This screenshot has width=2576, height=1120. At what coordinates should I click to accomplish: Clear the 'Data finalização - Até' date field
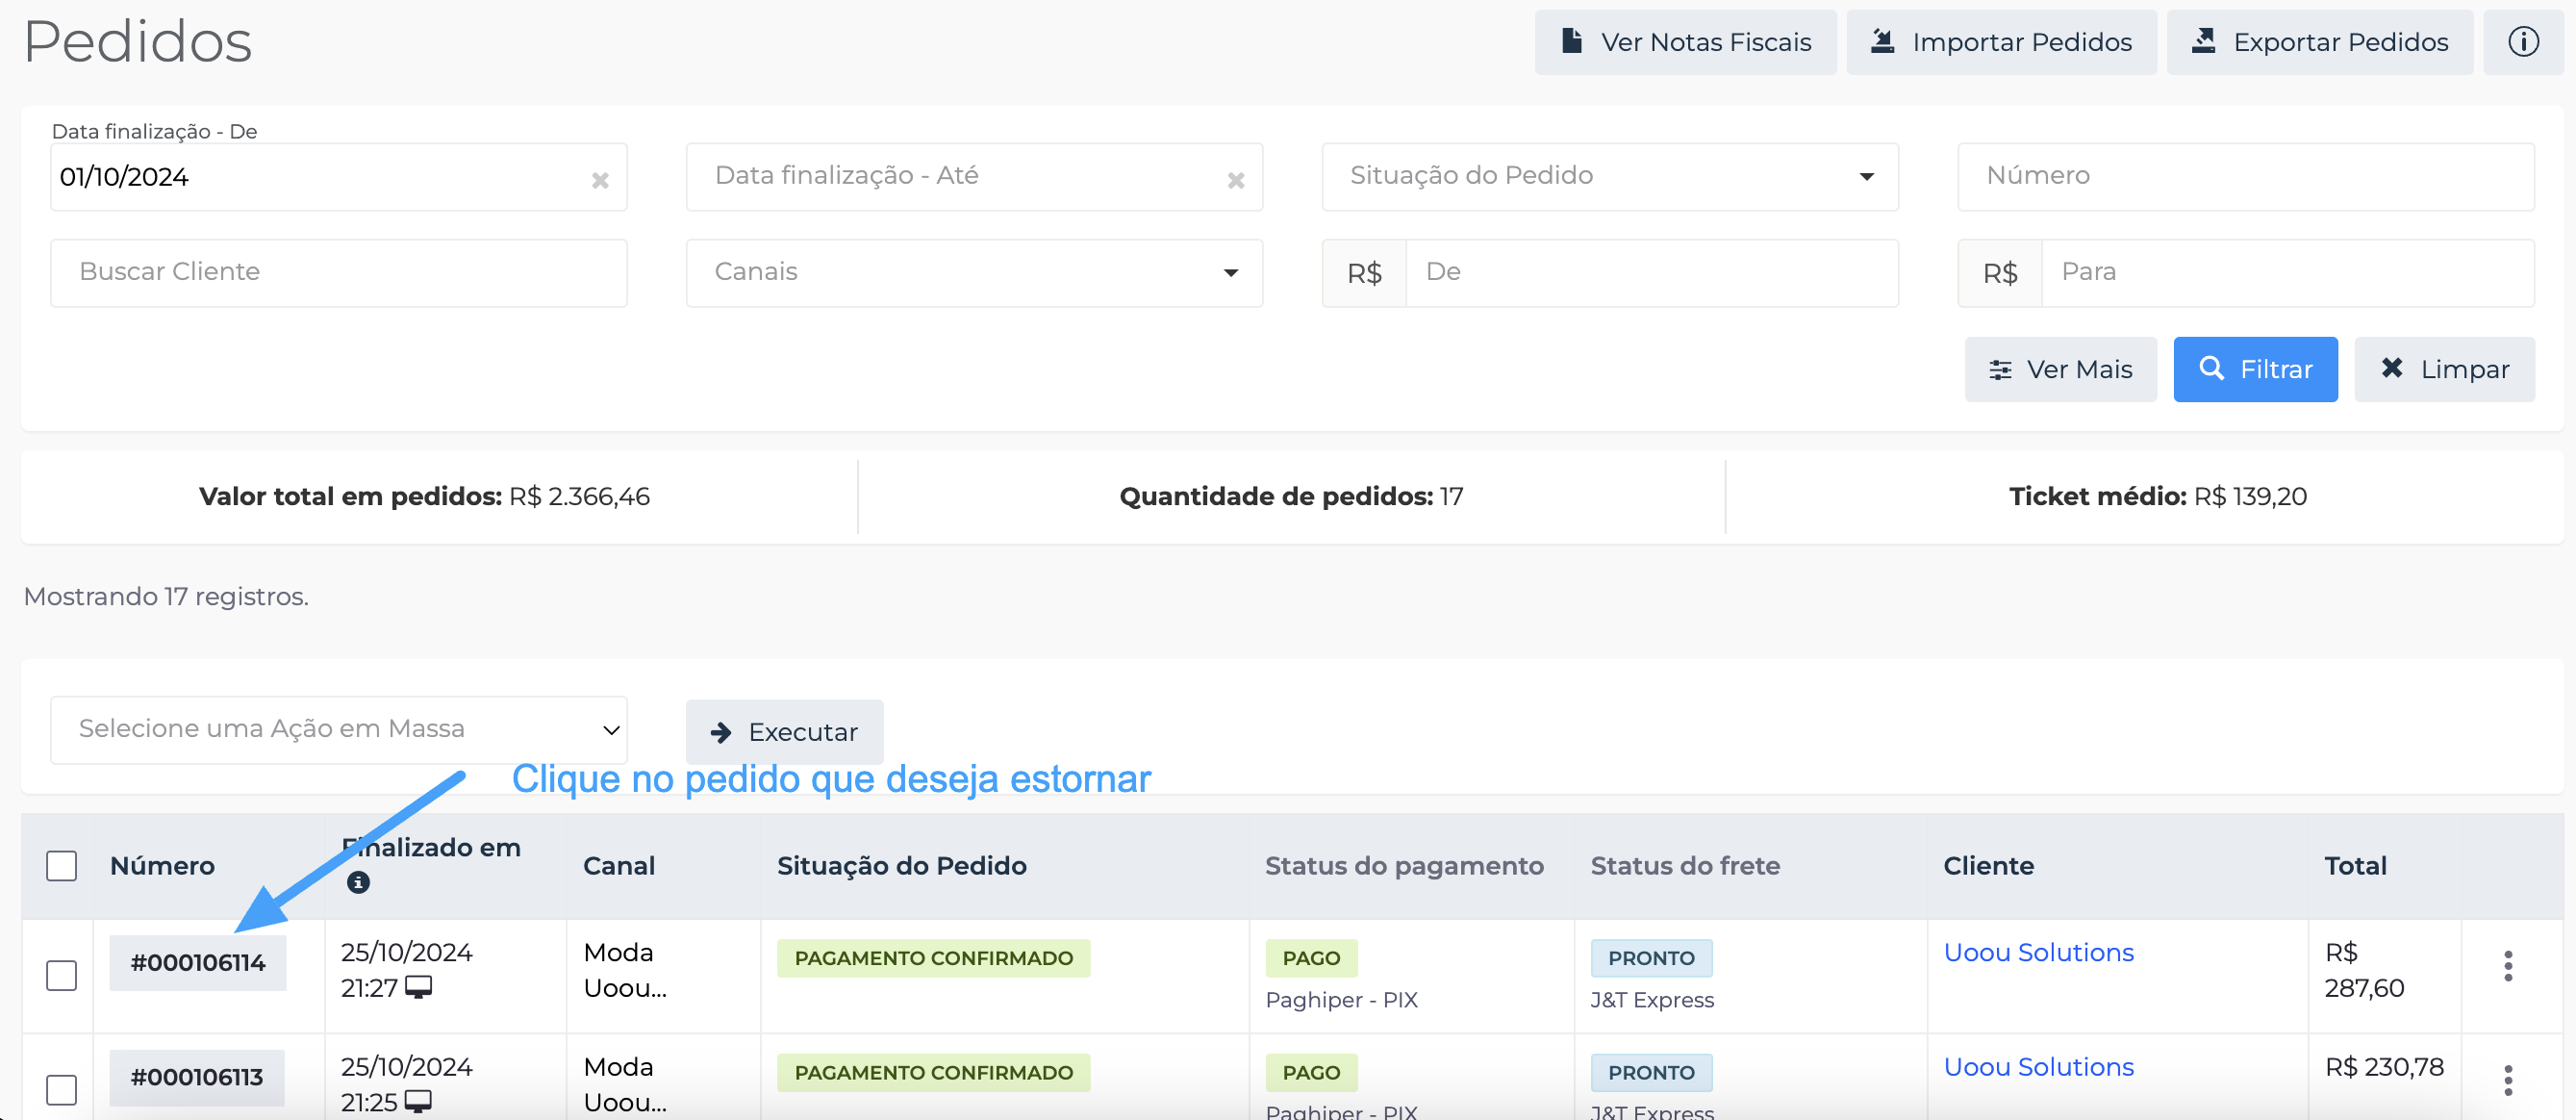click(x=1236, y=180)
